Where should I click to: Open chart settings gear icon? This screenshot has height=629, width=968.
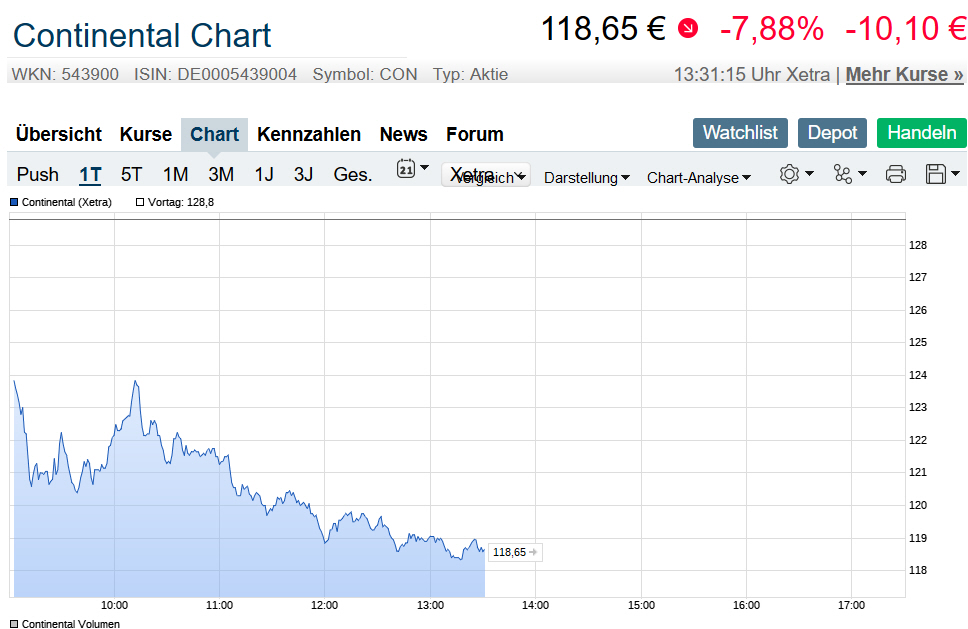(789, 174)
